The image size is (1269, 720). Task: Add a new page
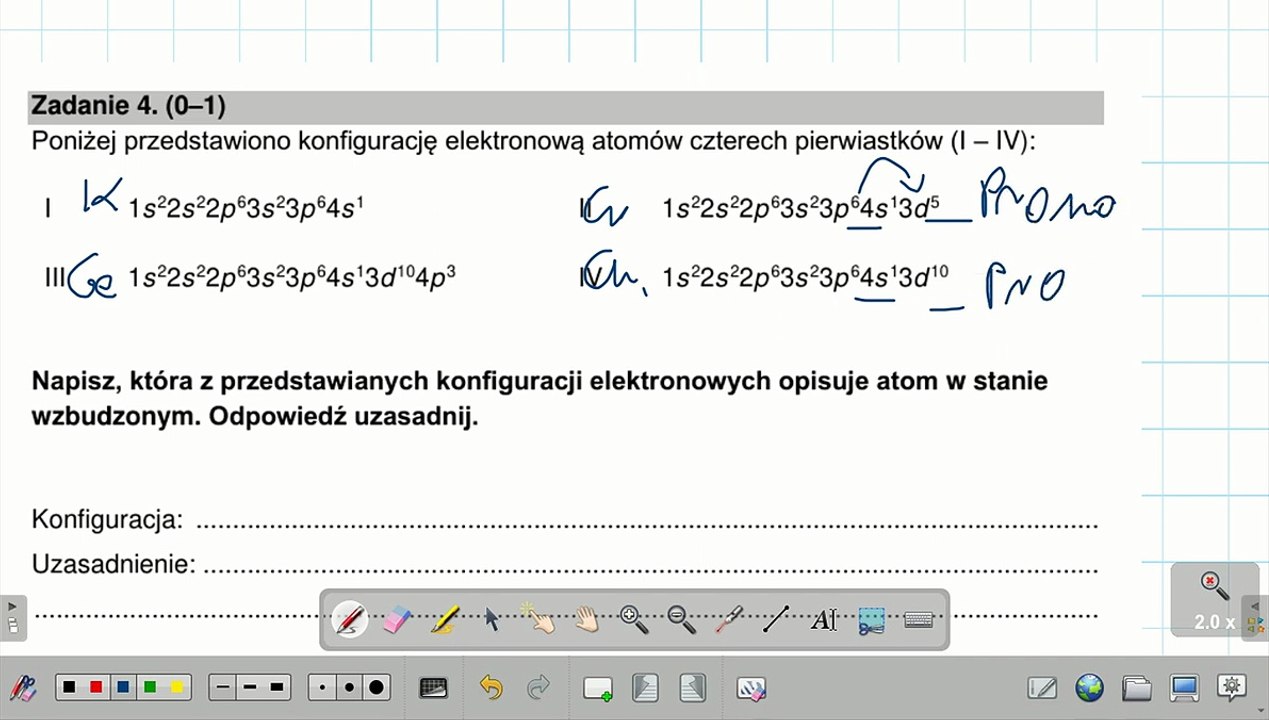coord(598,688)
